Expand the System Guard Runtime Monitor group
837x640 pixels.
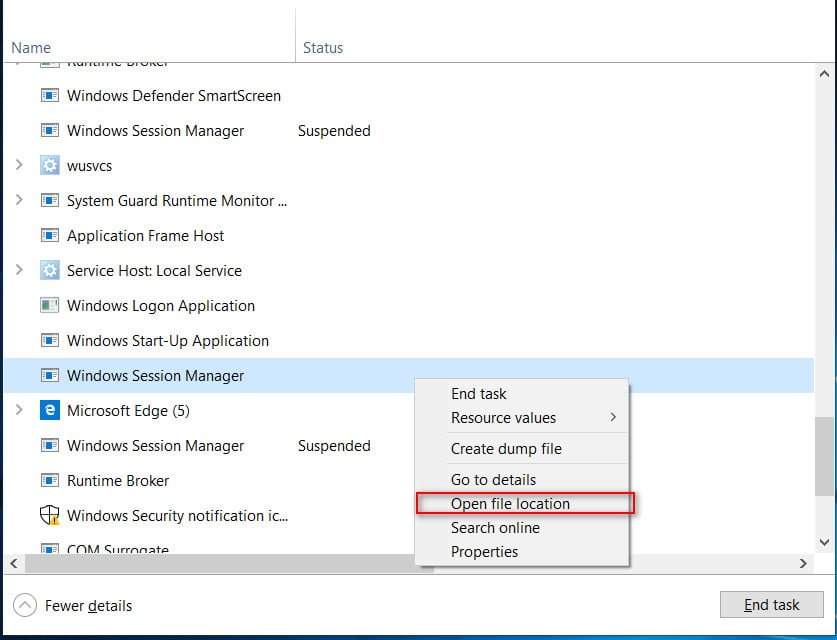tap(19, 201)
